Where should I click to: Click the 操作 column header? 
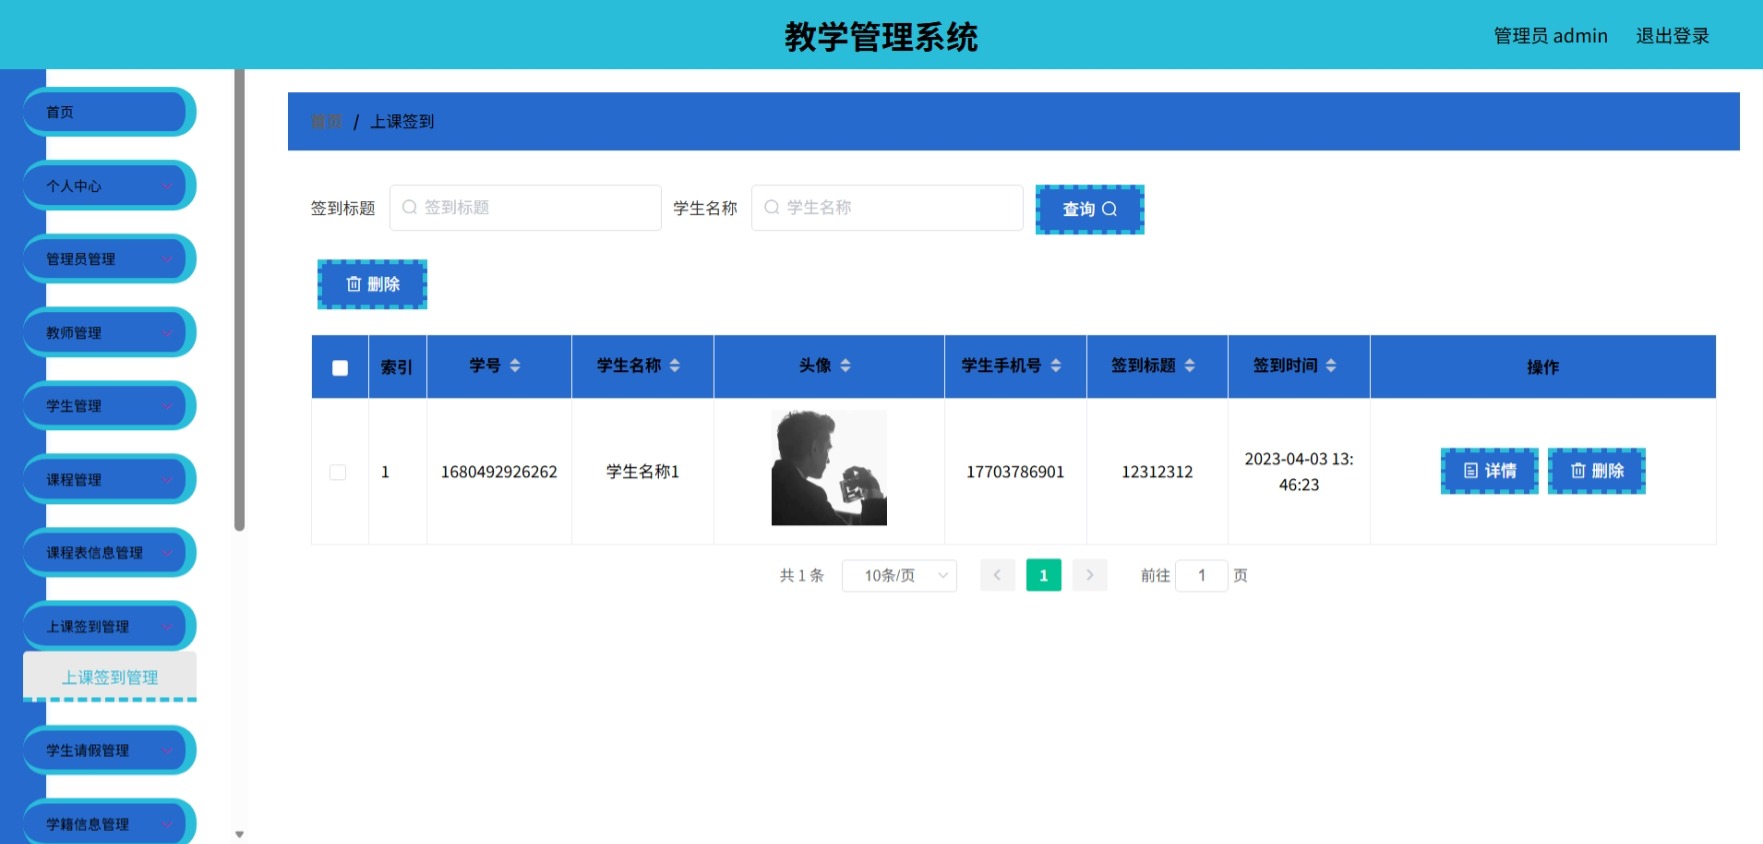(x=1543, y=367)
